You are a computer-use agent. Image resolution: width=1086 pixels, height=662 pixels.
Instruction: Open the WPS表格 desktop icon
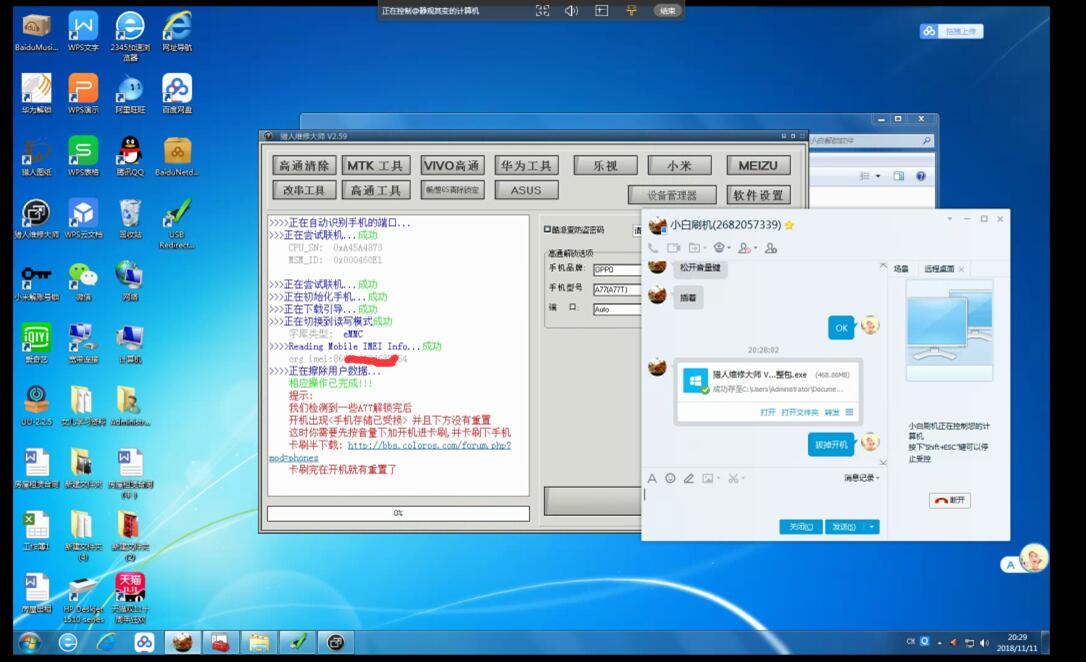tap(83, 156)
